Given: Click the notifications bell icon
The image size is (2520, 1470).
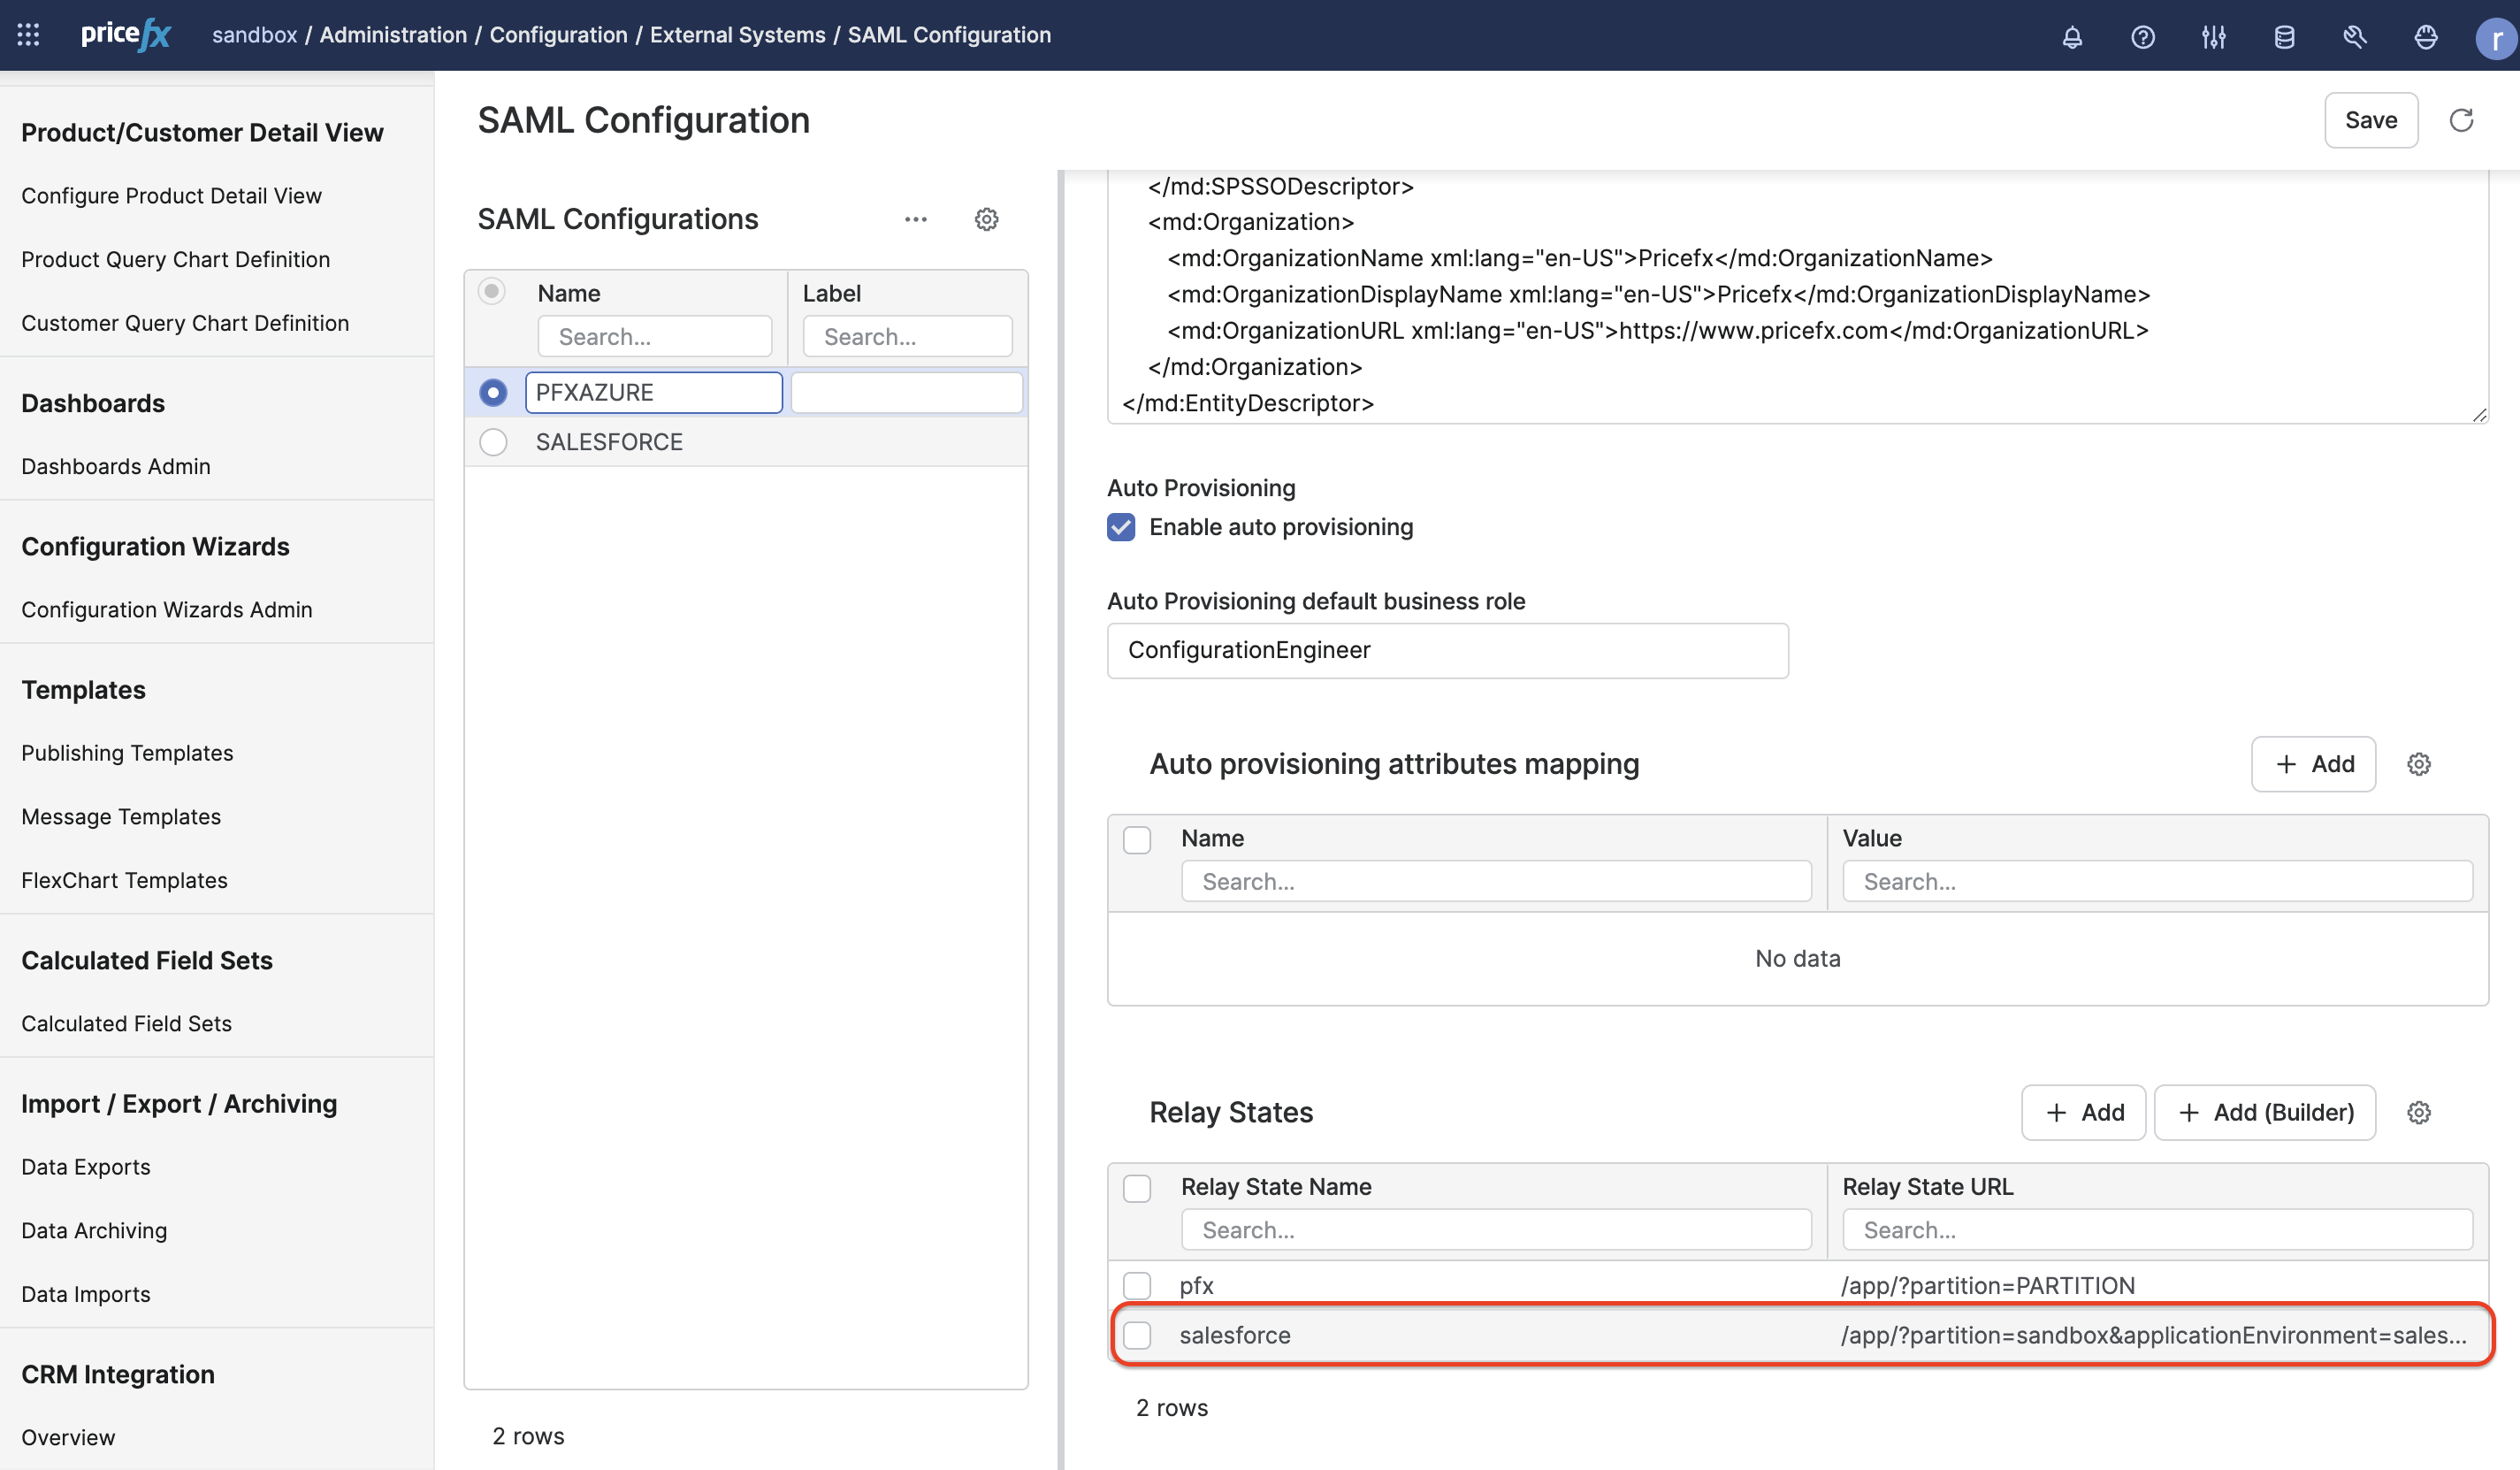Looking at the screenshot, I should 2072,37.
